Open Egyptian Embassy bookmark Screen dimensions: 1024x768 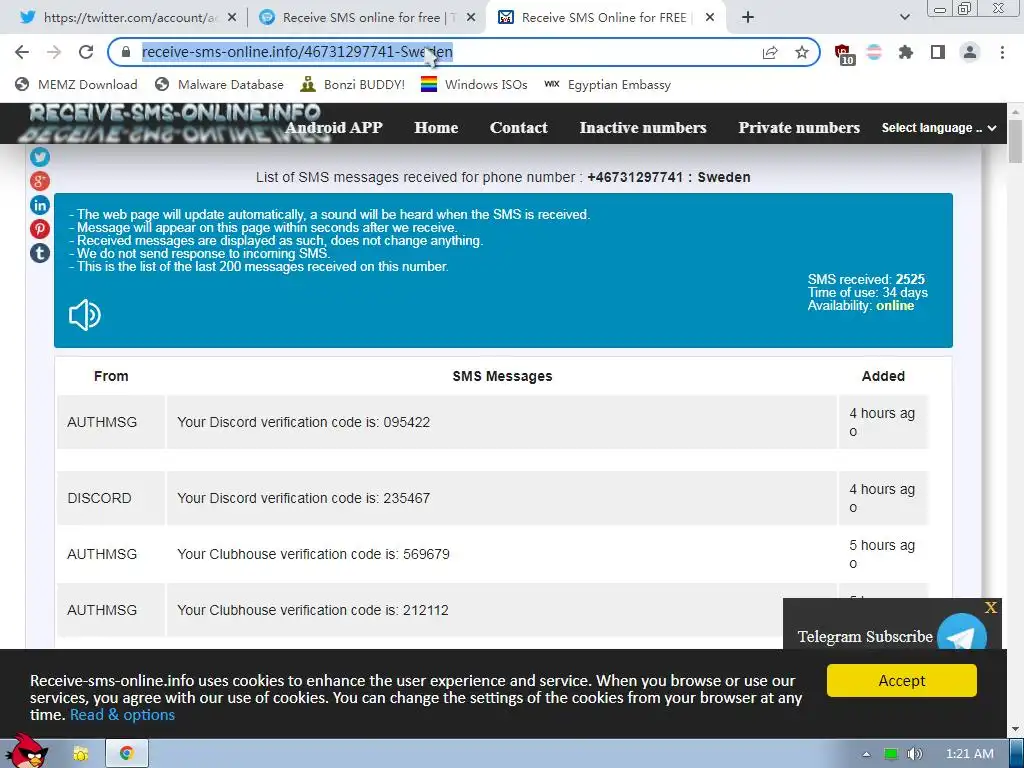tap(607, 84)
